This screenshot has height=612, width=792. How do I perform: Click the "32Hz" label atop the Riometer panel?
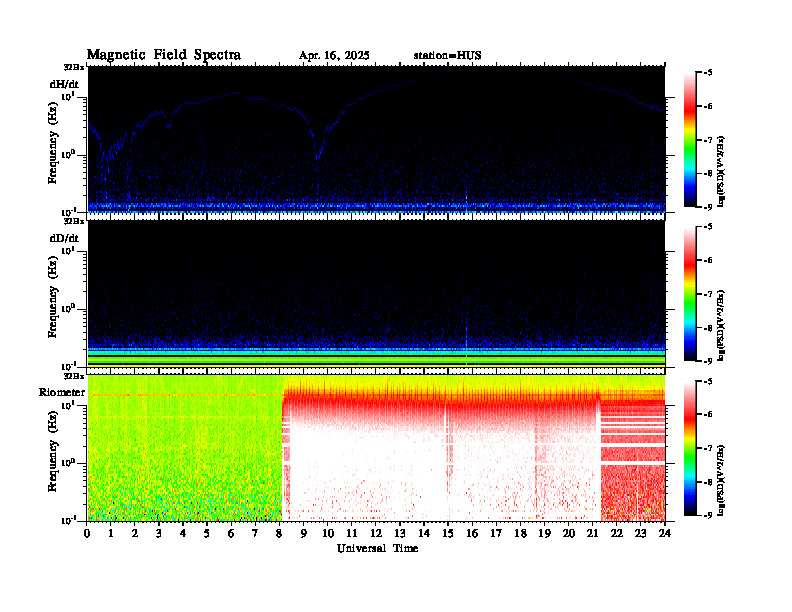[x=74, y=376]
